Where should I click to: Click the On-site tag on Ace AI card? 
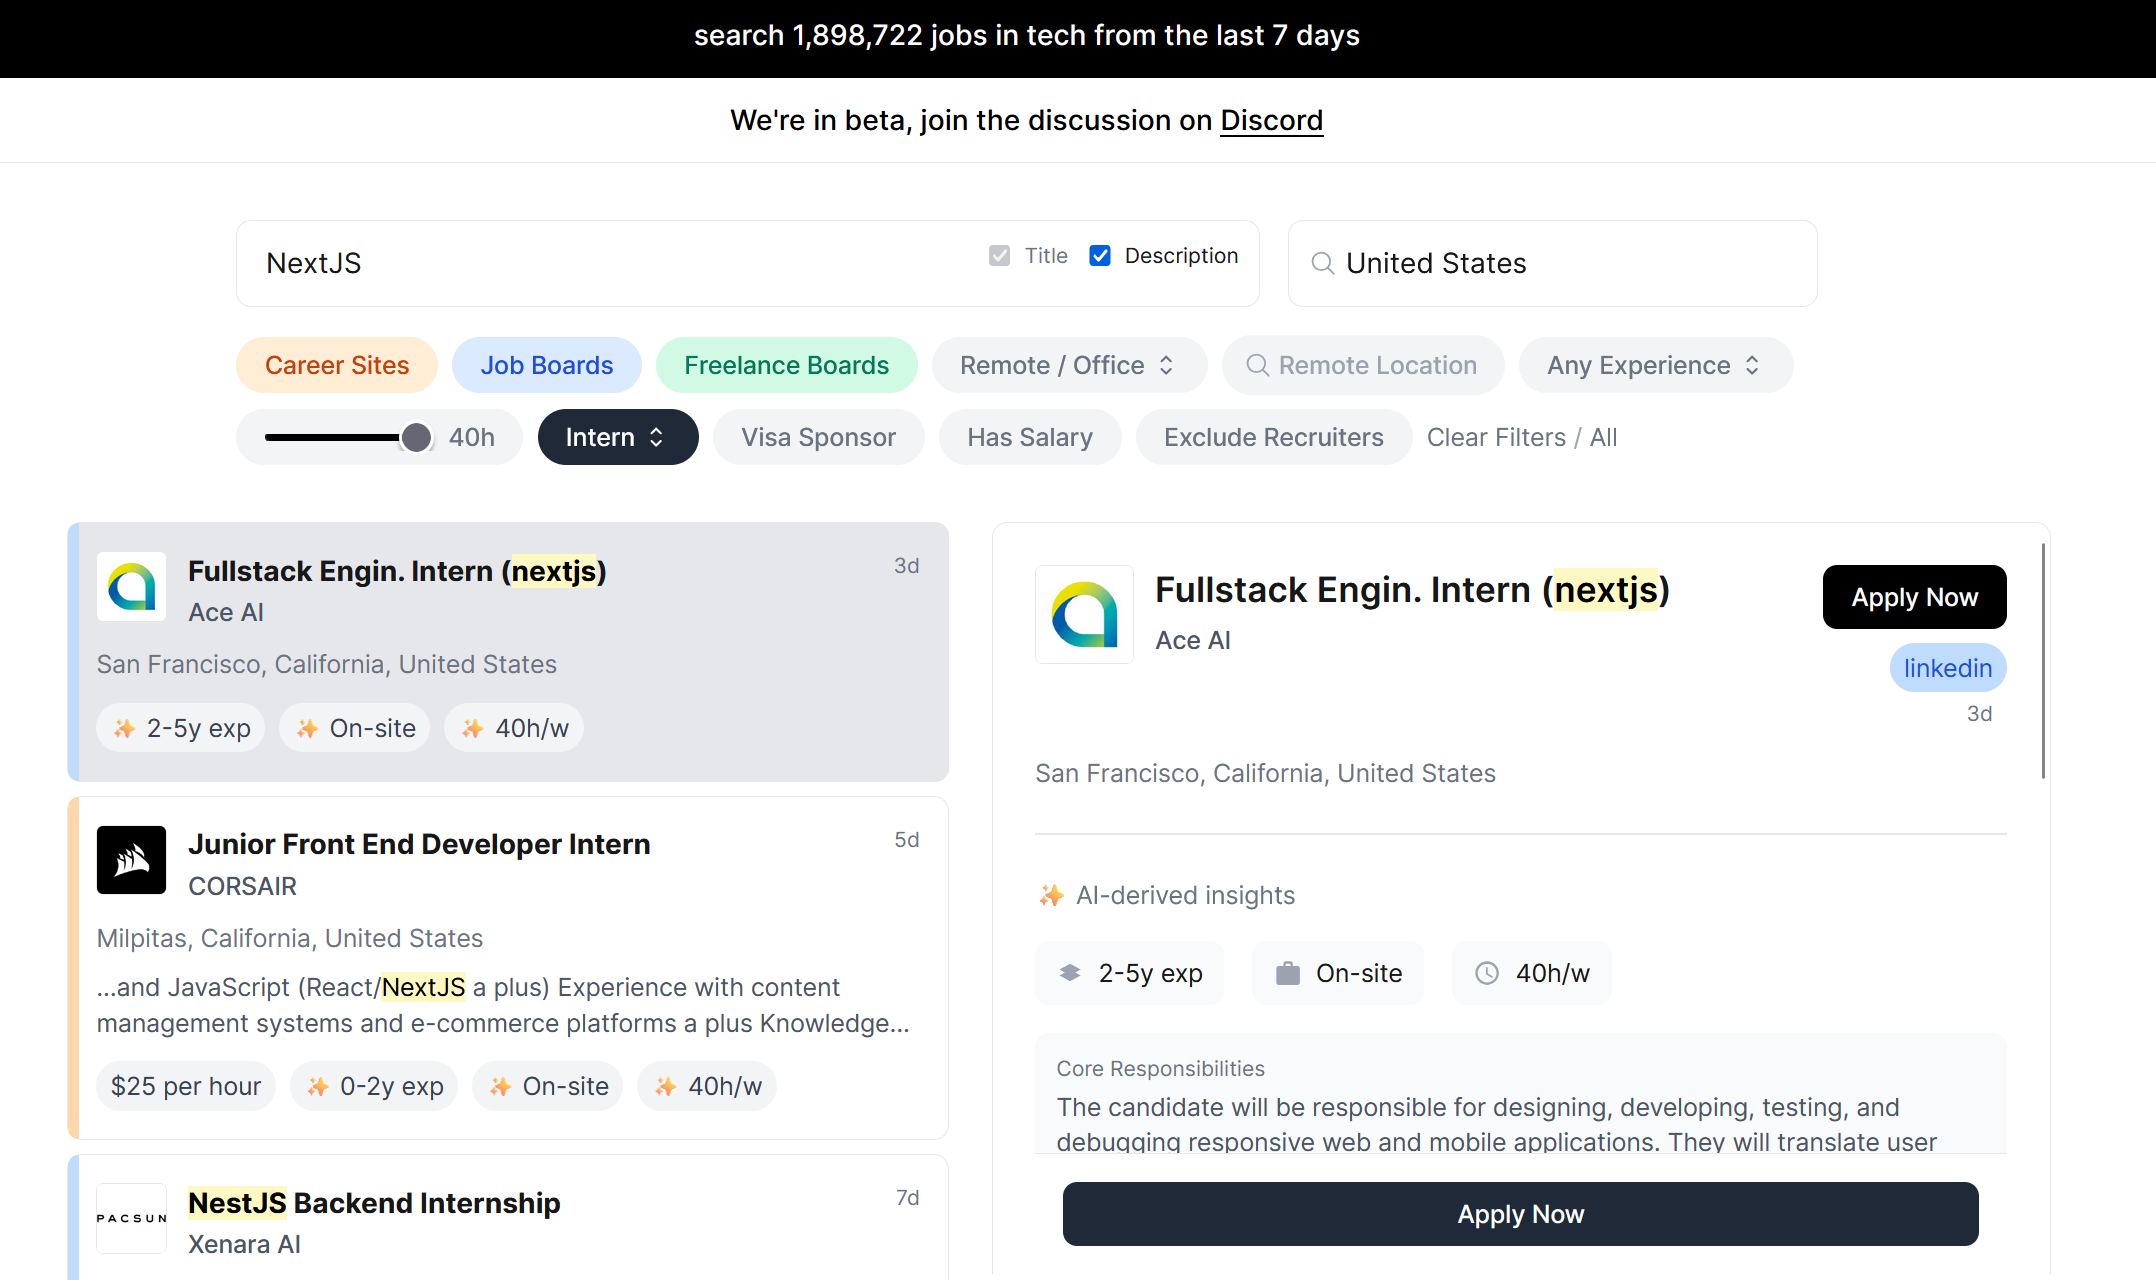coord(355,728)
